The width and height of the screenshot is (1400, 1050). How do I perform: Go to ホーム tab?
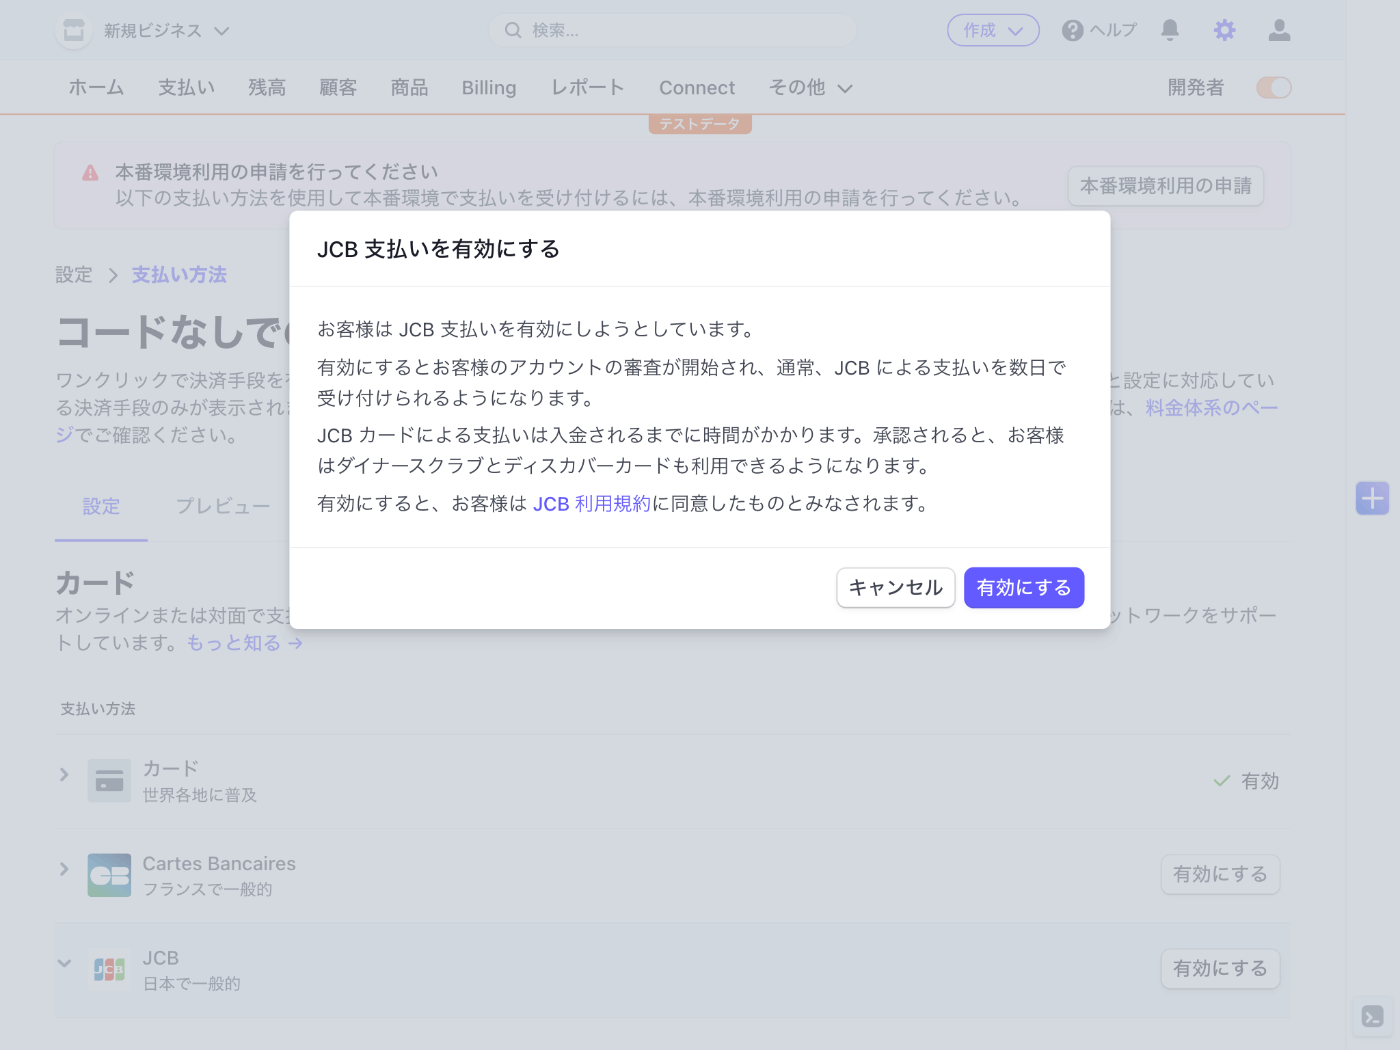click(x=96, y=88)
